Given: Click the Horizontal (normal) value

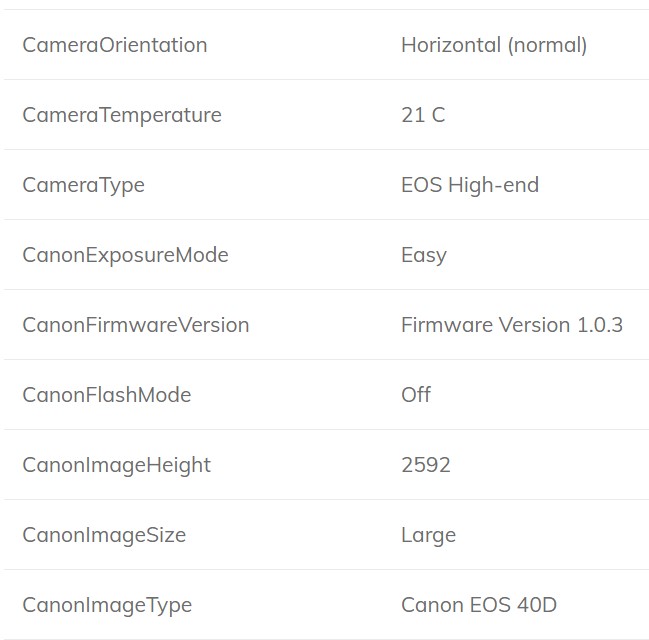Looking at the screenshot, I should click(494, 45).
